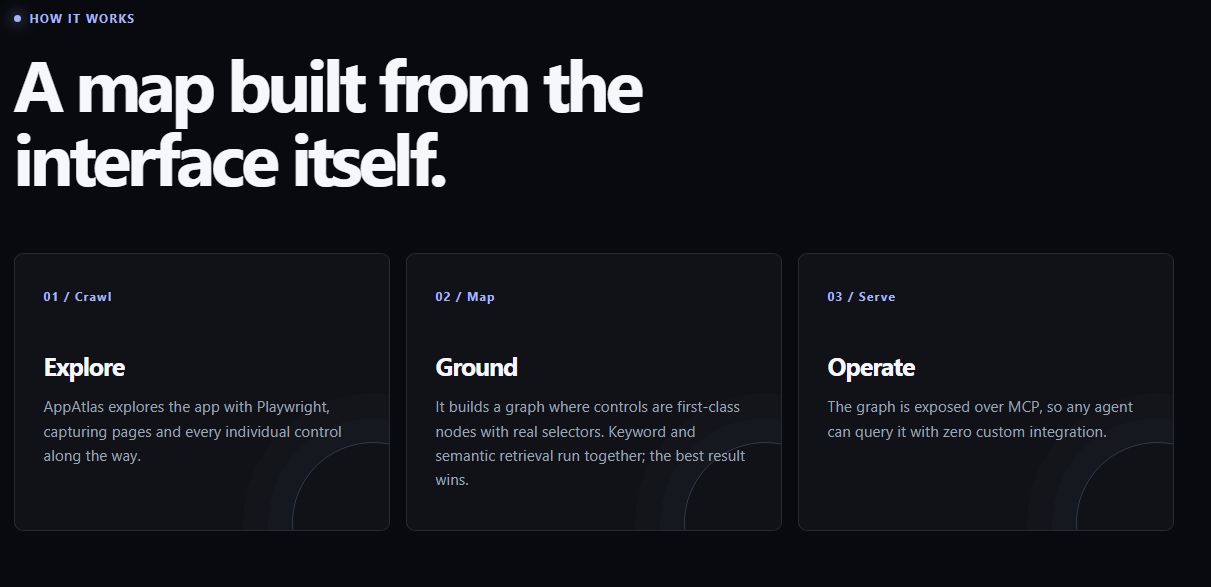Open the Explore card title
This screenshot has height=587, width=1211.
pyautogui.click(x=84, y=367)
